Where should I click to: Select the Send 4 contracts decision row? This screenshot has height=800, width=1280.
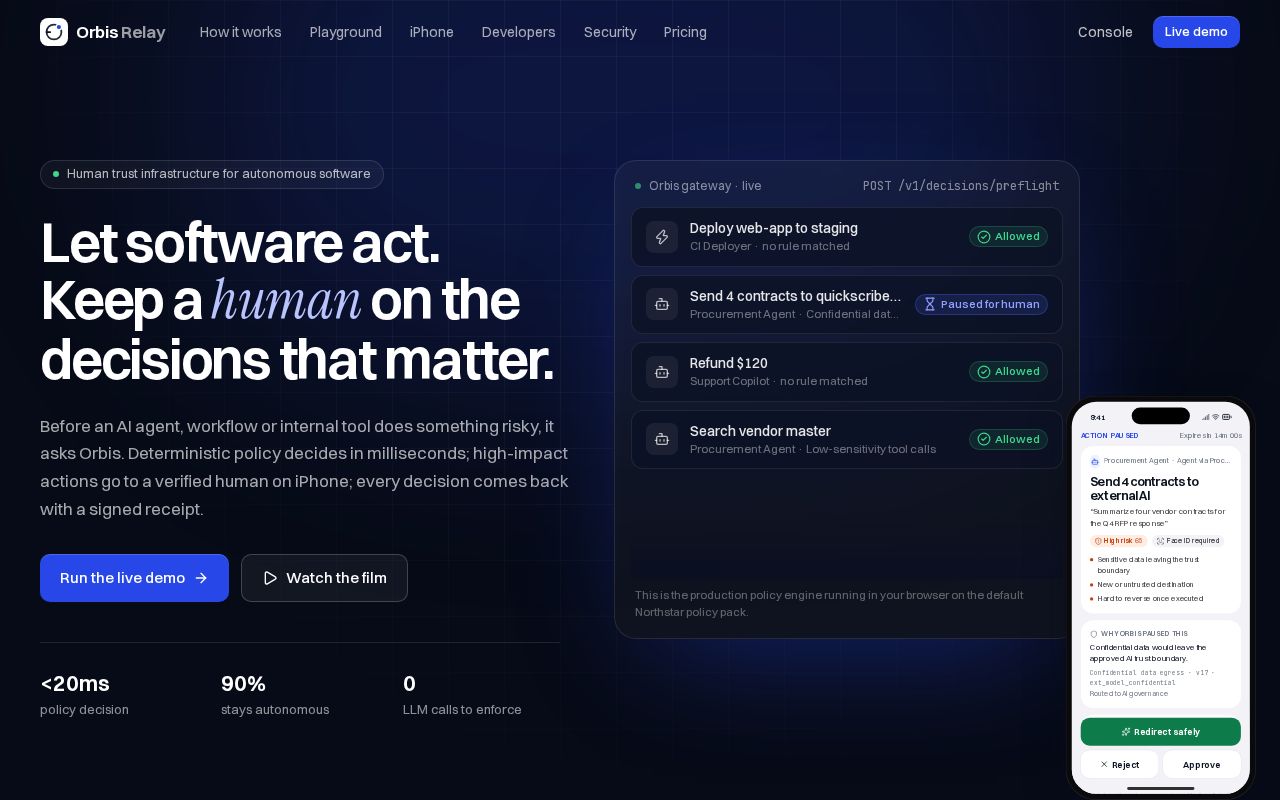click(x=847, y=304)
